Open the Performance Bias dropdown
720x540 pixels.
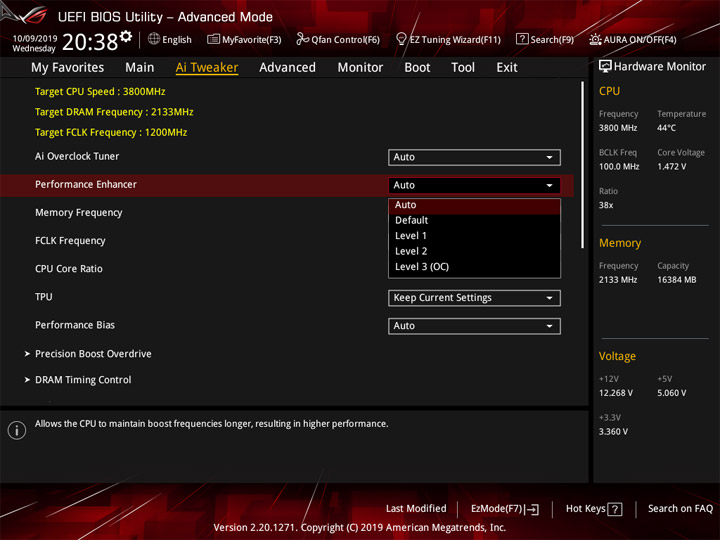[x=474, y=326]
